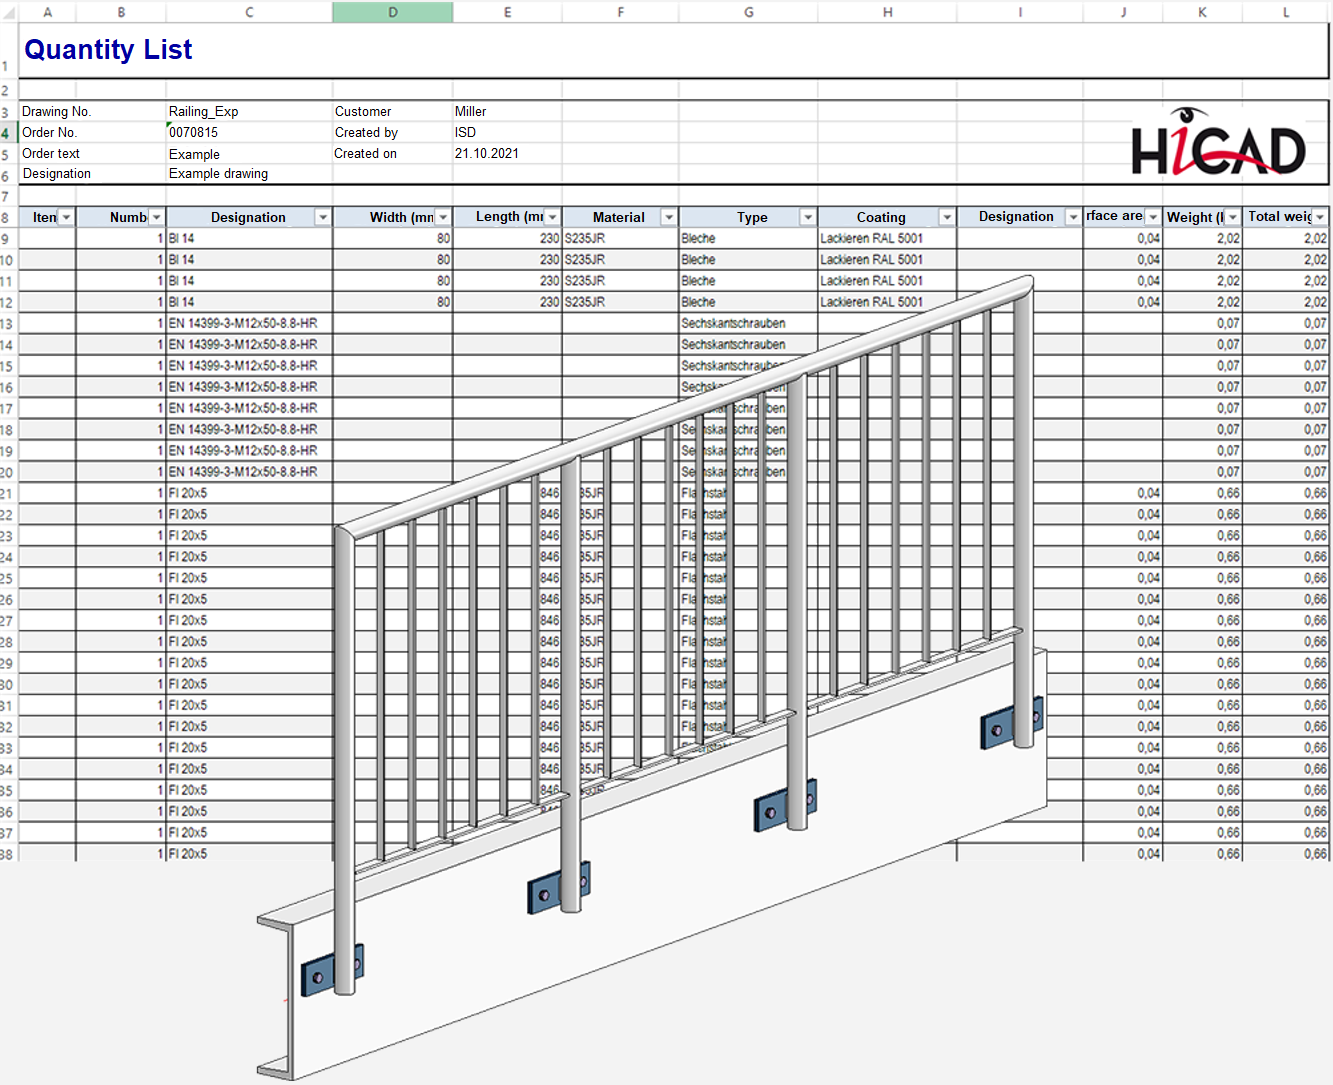The image size is (1333, 1085).
Task: Open Designation filter dropdown next to Number
Action: (x=322, y=217)
